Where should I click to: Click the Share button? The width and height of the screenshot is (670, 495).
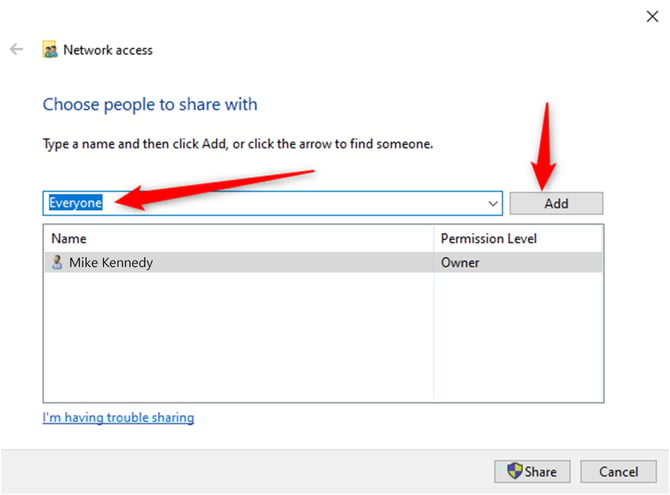tap(532, 471)
